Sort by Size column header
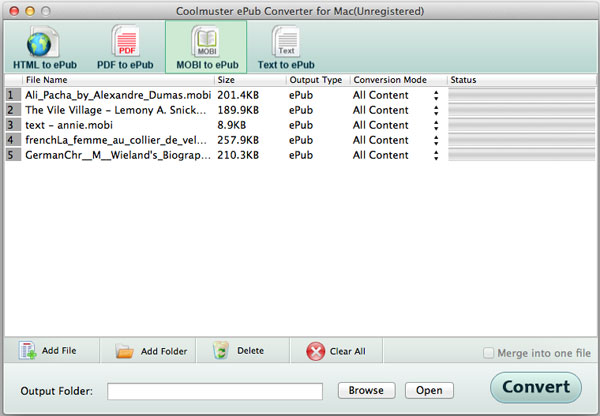Viewport: 600px width, 416px height. 250,80
